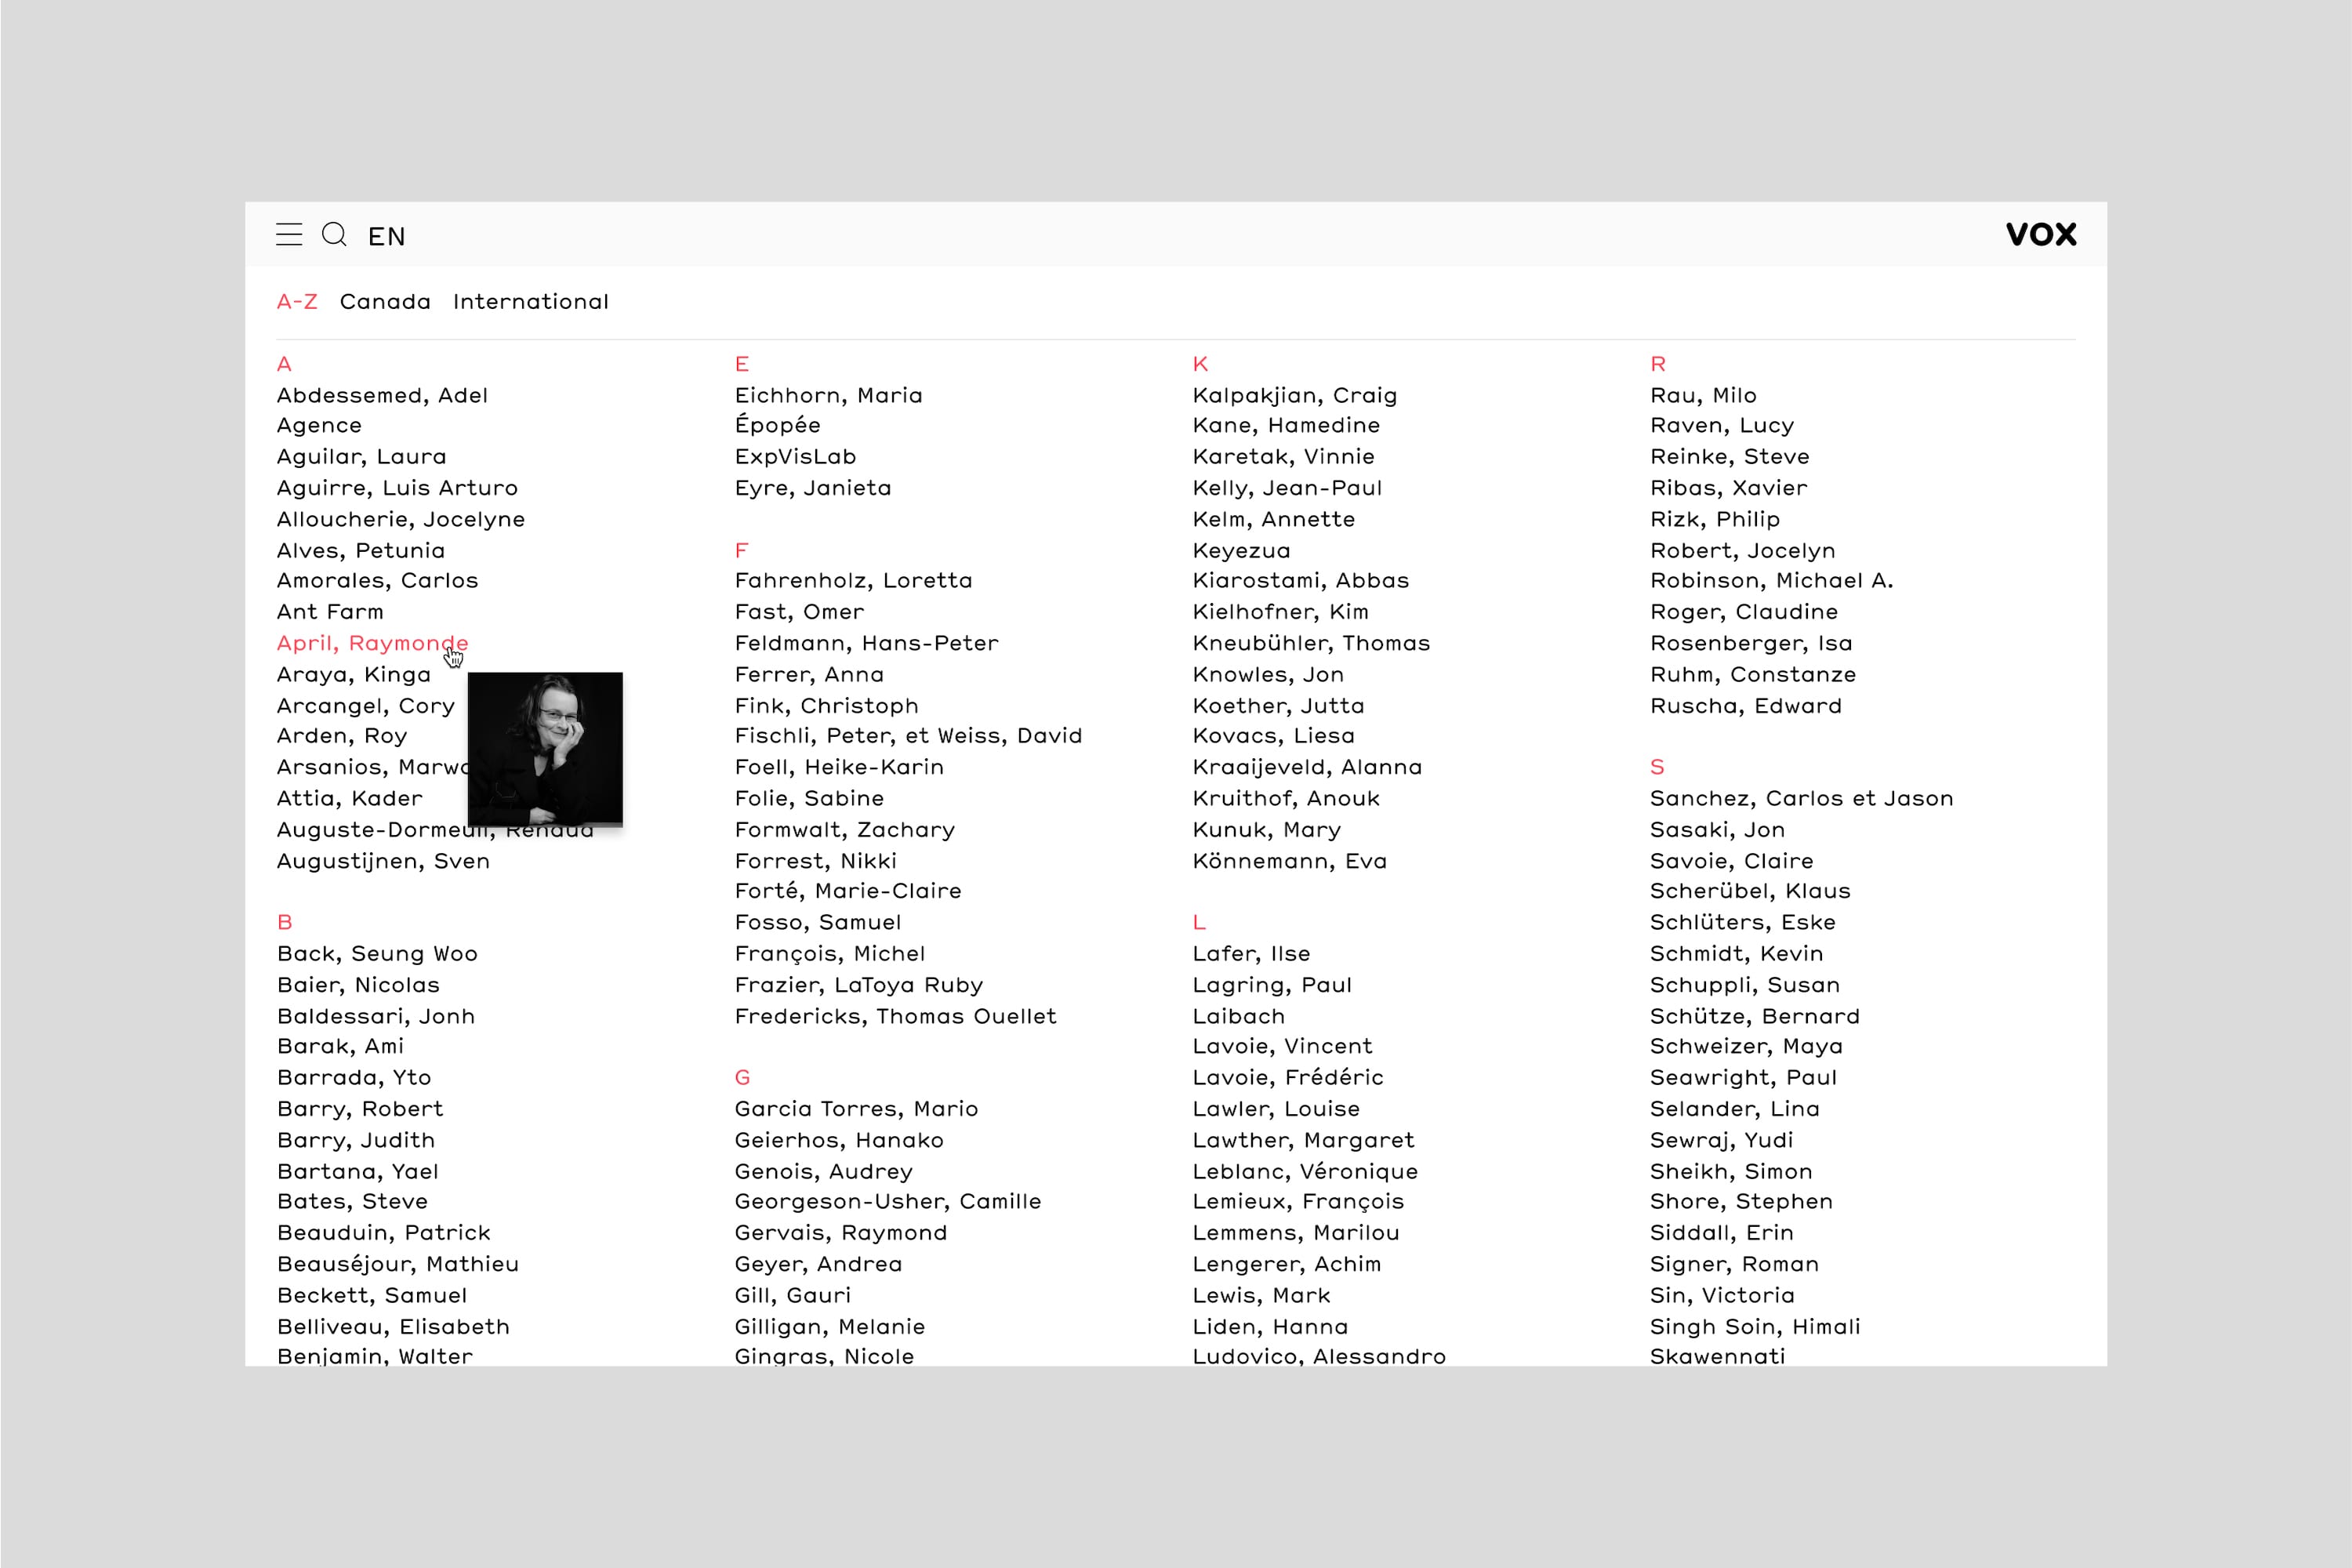
Task: Switch to the Canada filter tab
Action: tap(385, 302)
